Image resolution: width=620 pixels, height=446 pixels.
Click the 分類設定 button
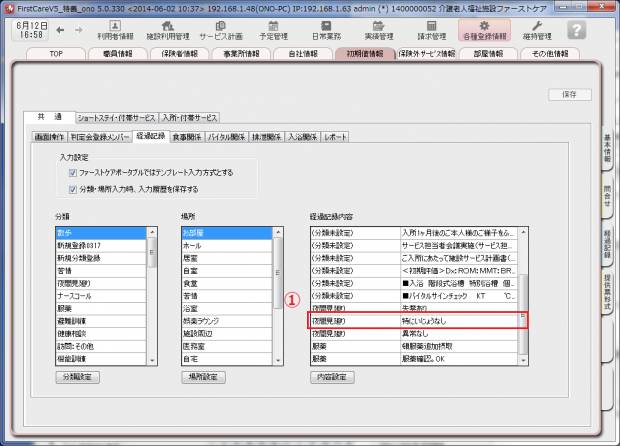(78, 378)
